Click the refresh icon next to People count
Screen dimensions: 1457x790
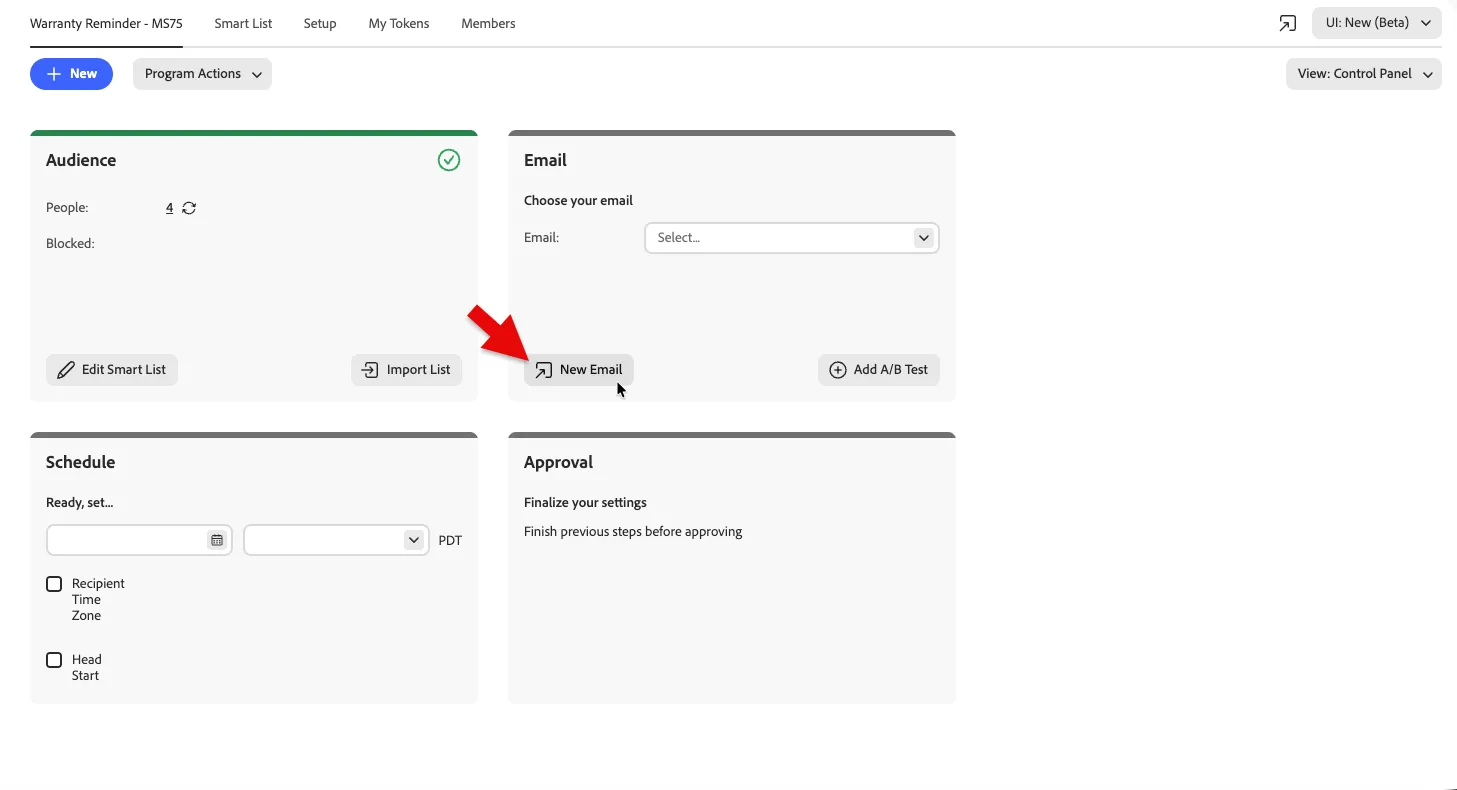click(x=189, y=208)
